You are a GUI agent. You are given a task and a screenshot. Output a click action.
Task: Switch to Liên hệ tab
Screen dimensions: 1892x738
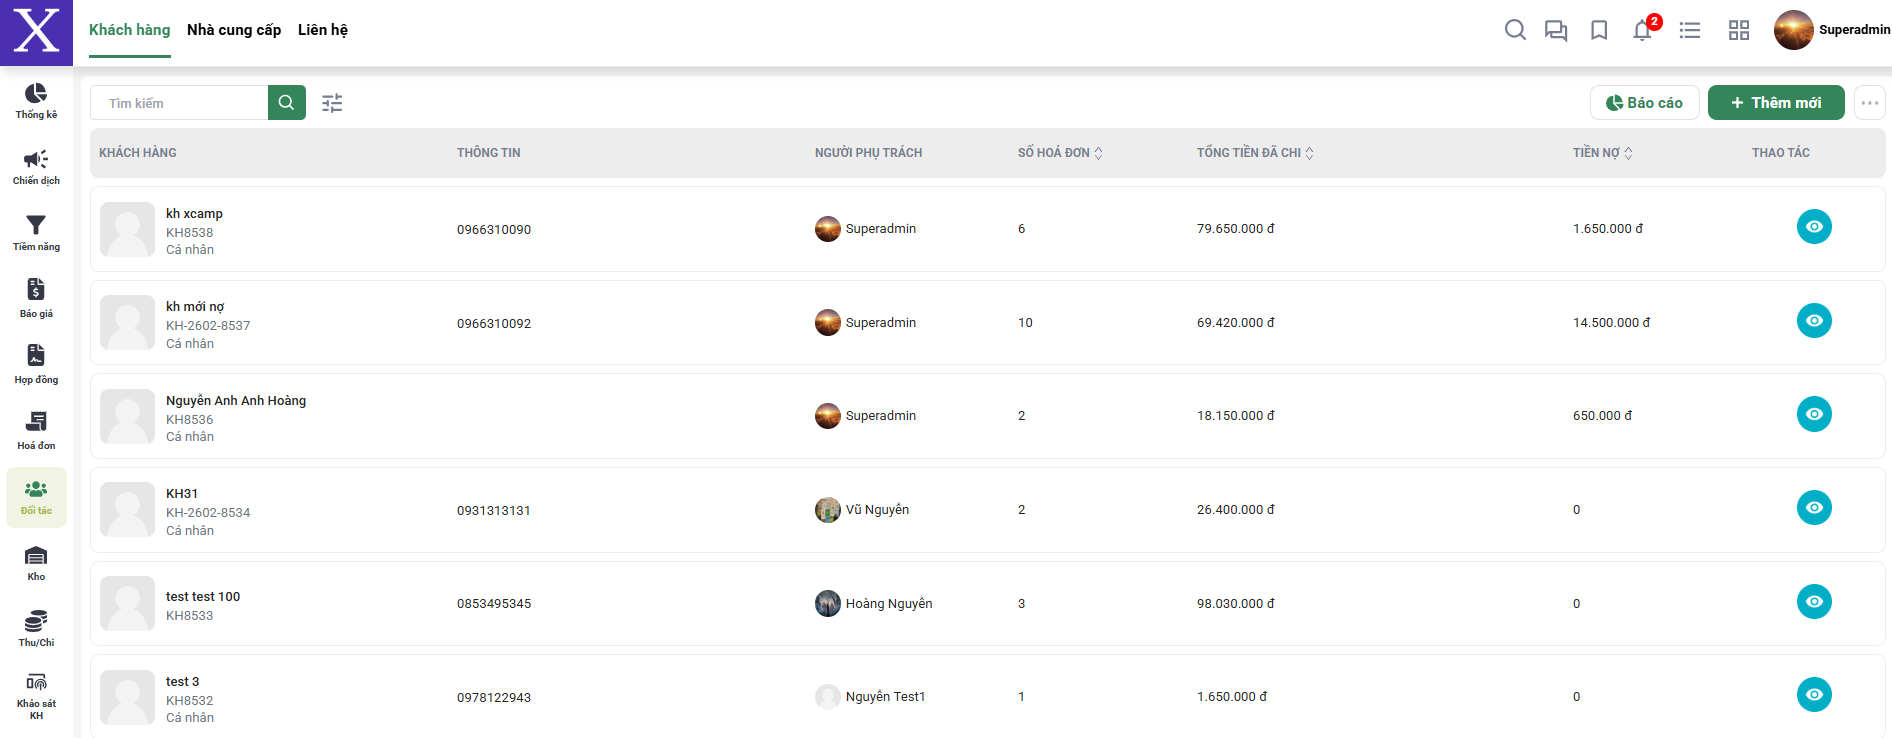click(x=322, y=30)
